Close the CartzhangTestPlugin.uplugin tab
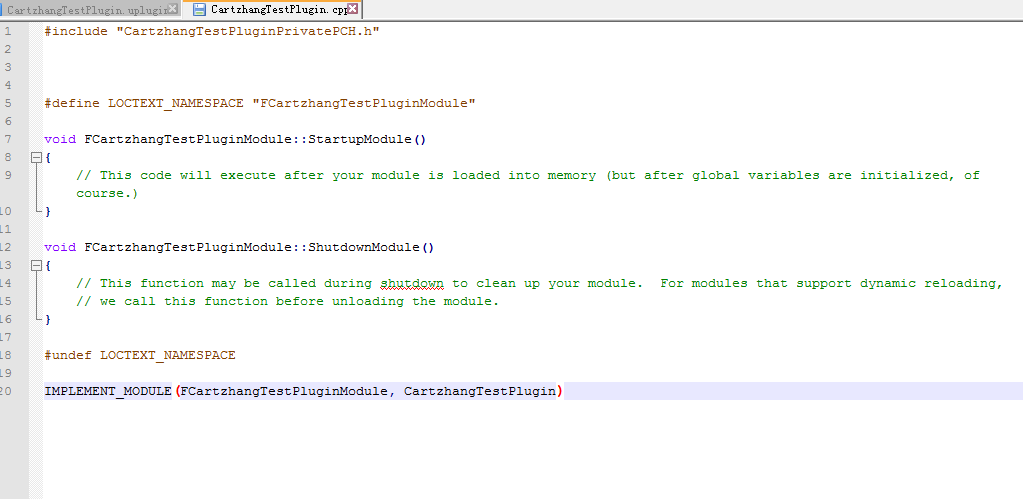 (x=172, y=8)
